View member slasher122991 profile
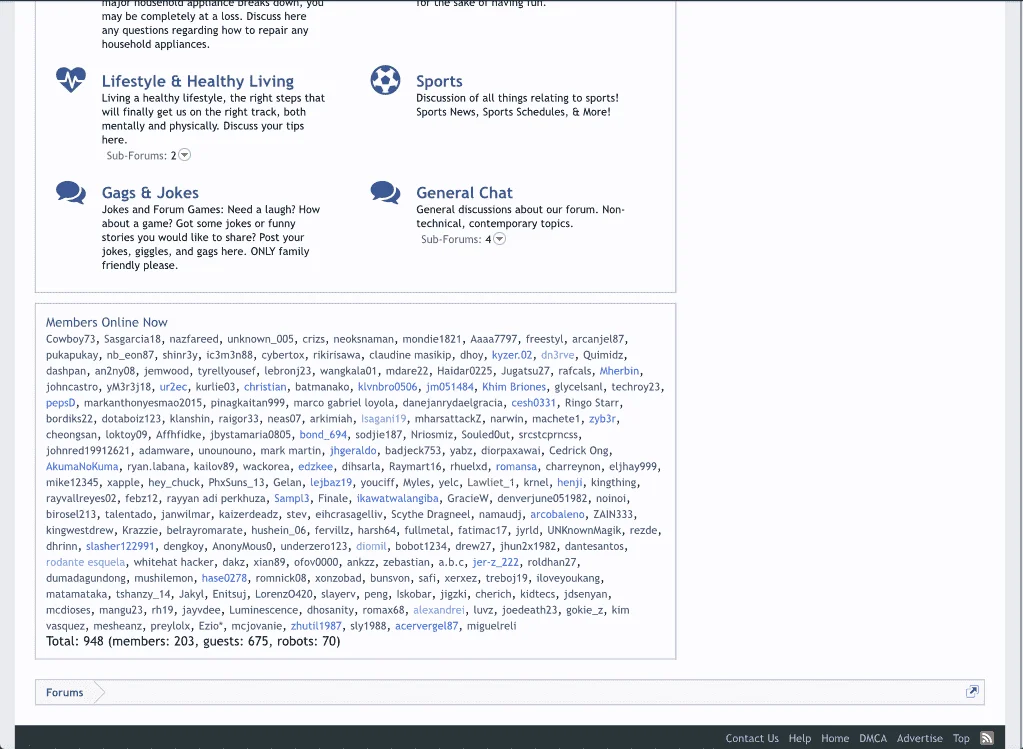 (120, 546)
